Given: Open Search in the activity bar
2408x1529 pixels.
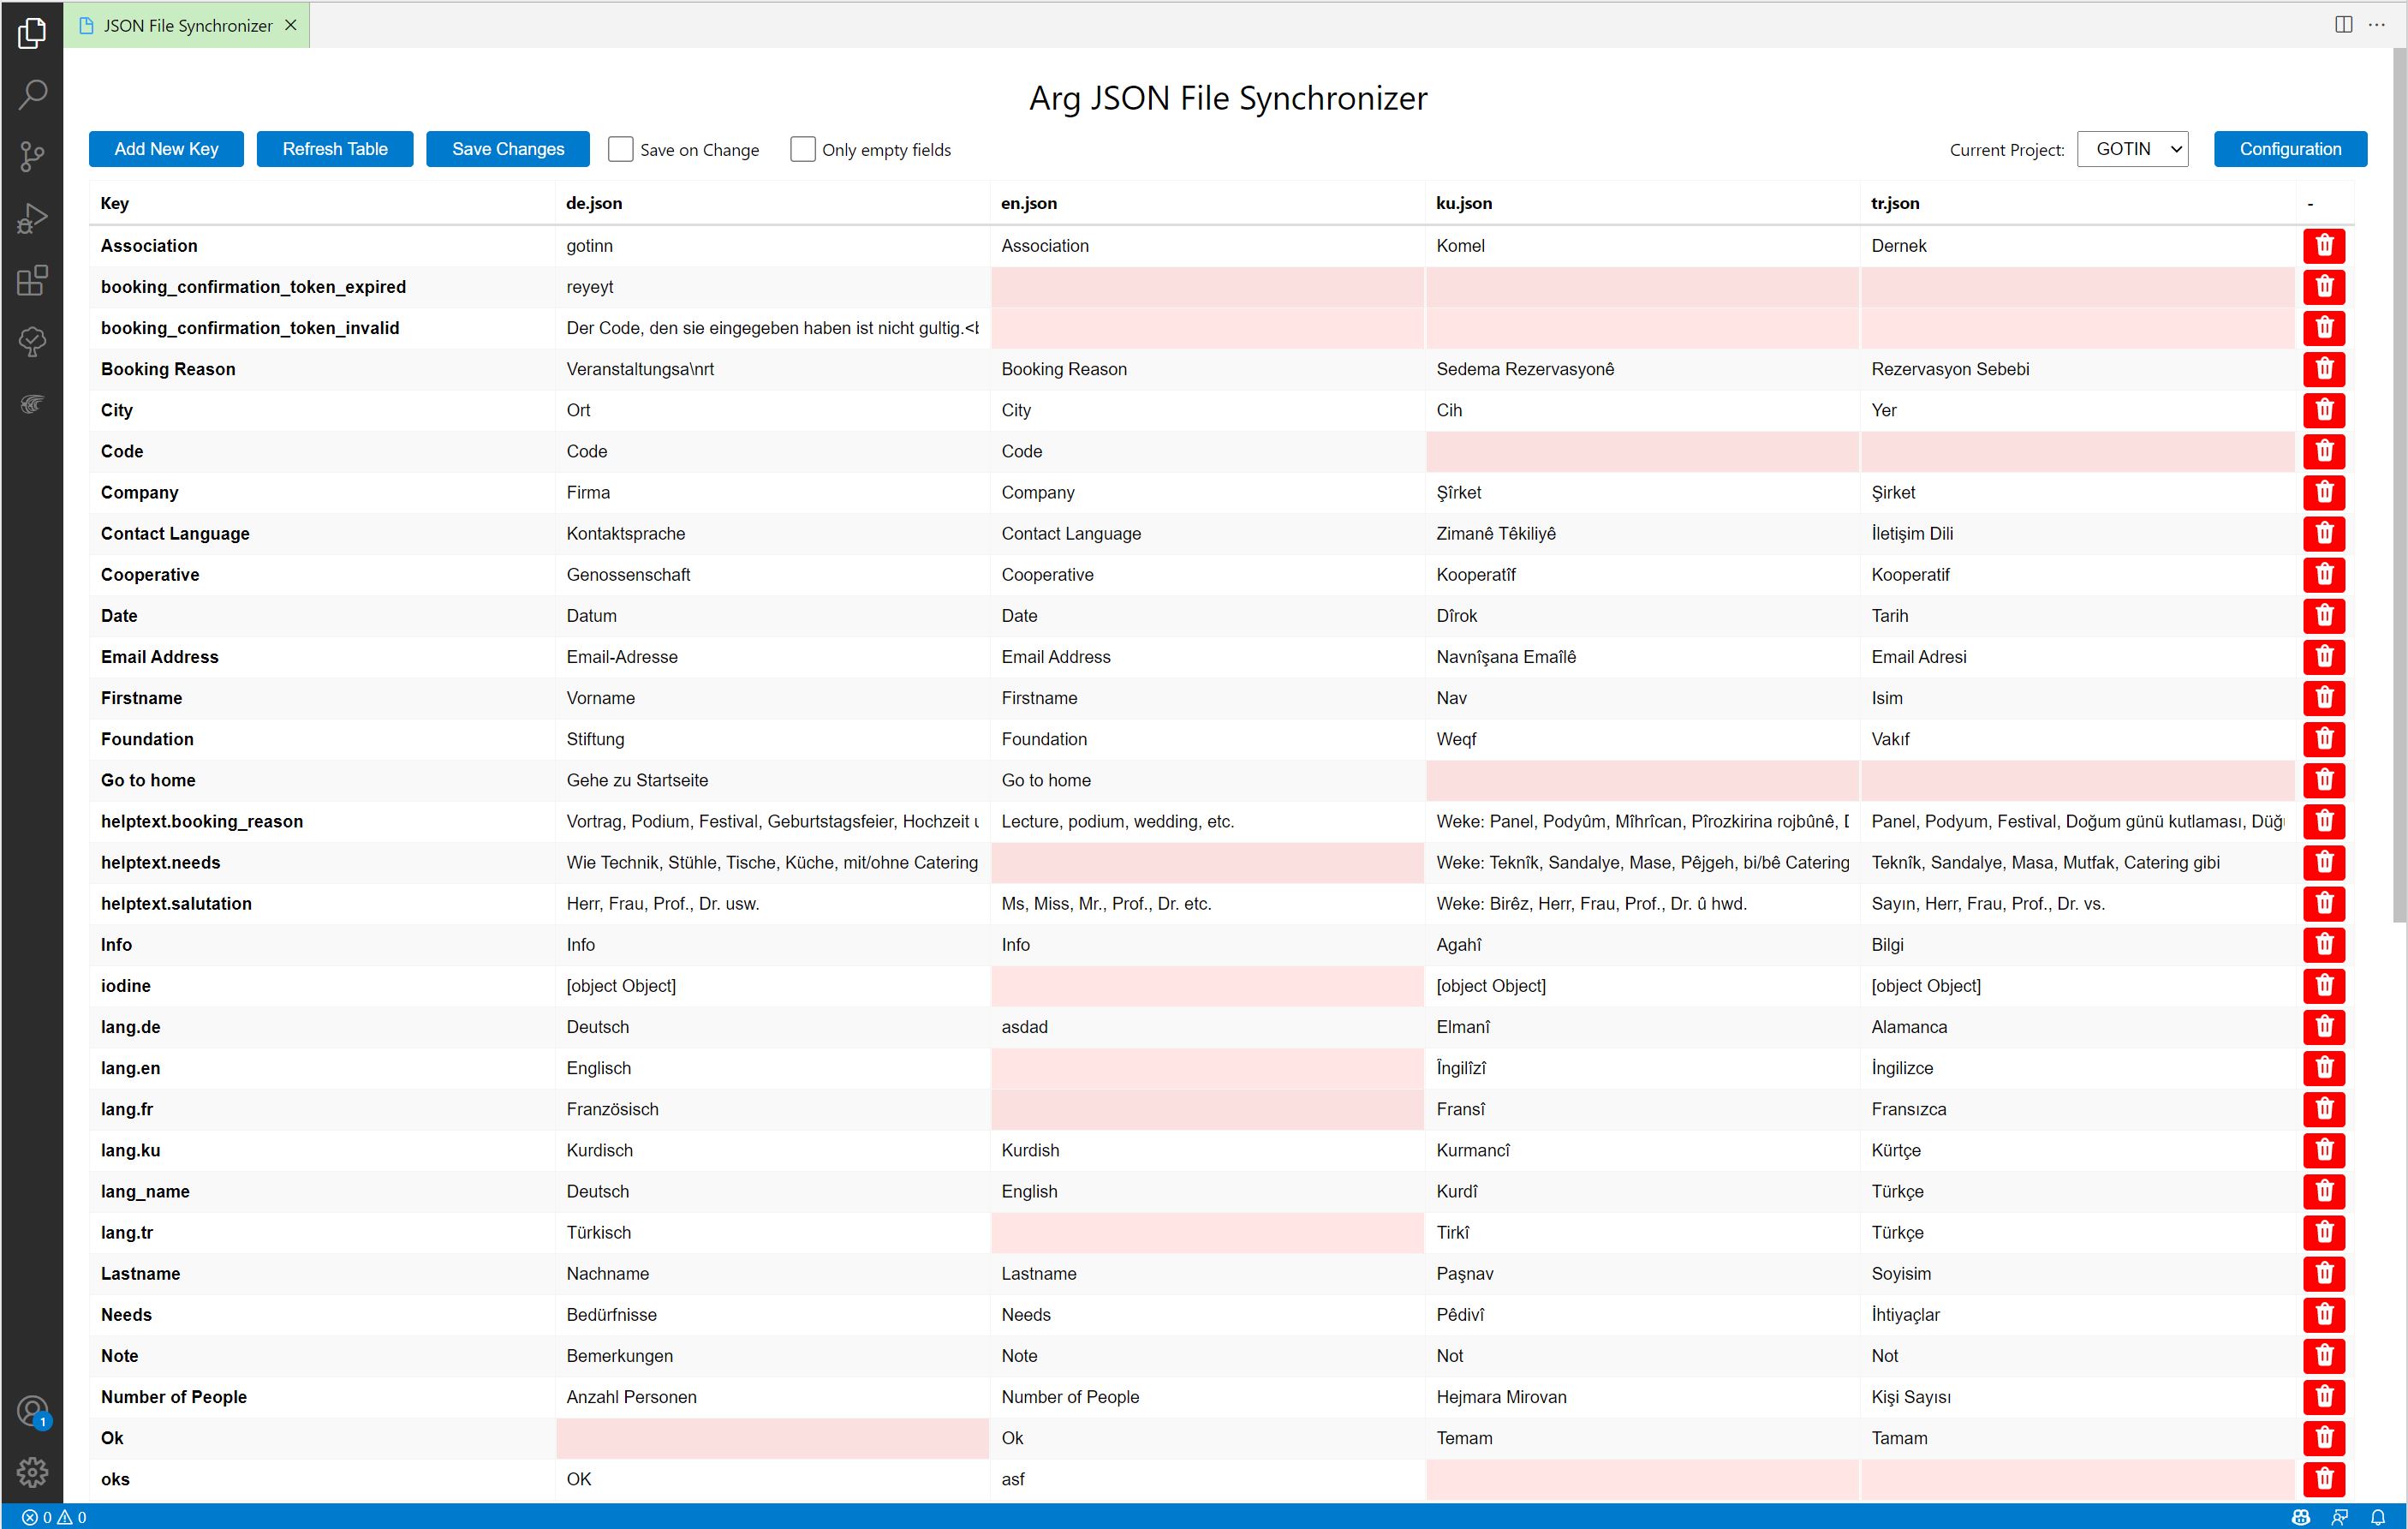Looking at the screenshot, I should click(32, 94).
